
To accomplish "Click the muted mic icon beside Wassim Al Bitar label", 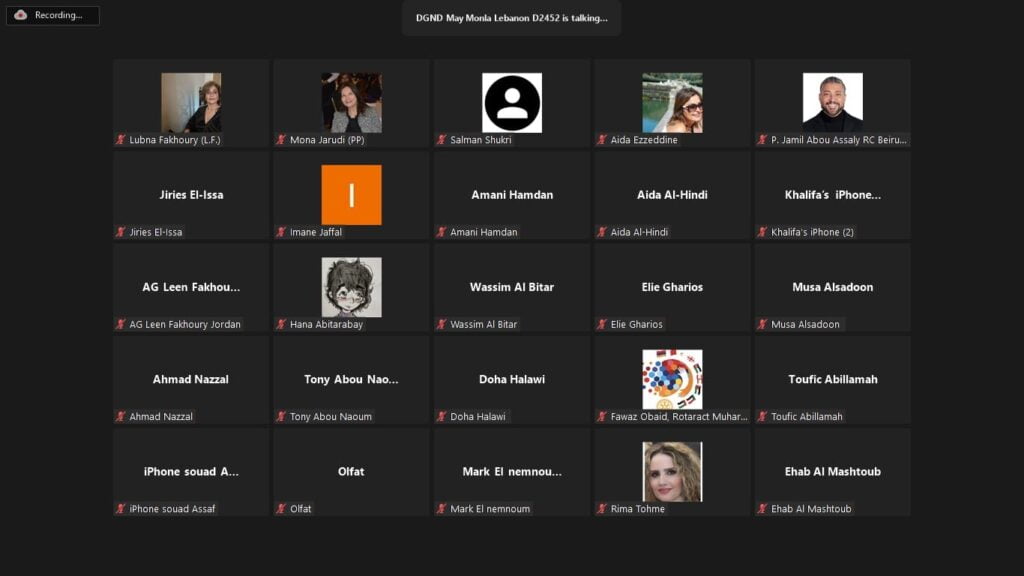I will tap(442, 324).
